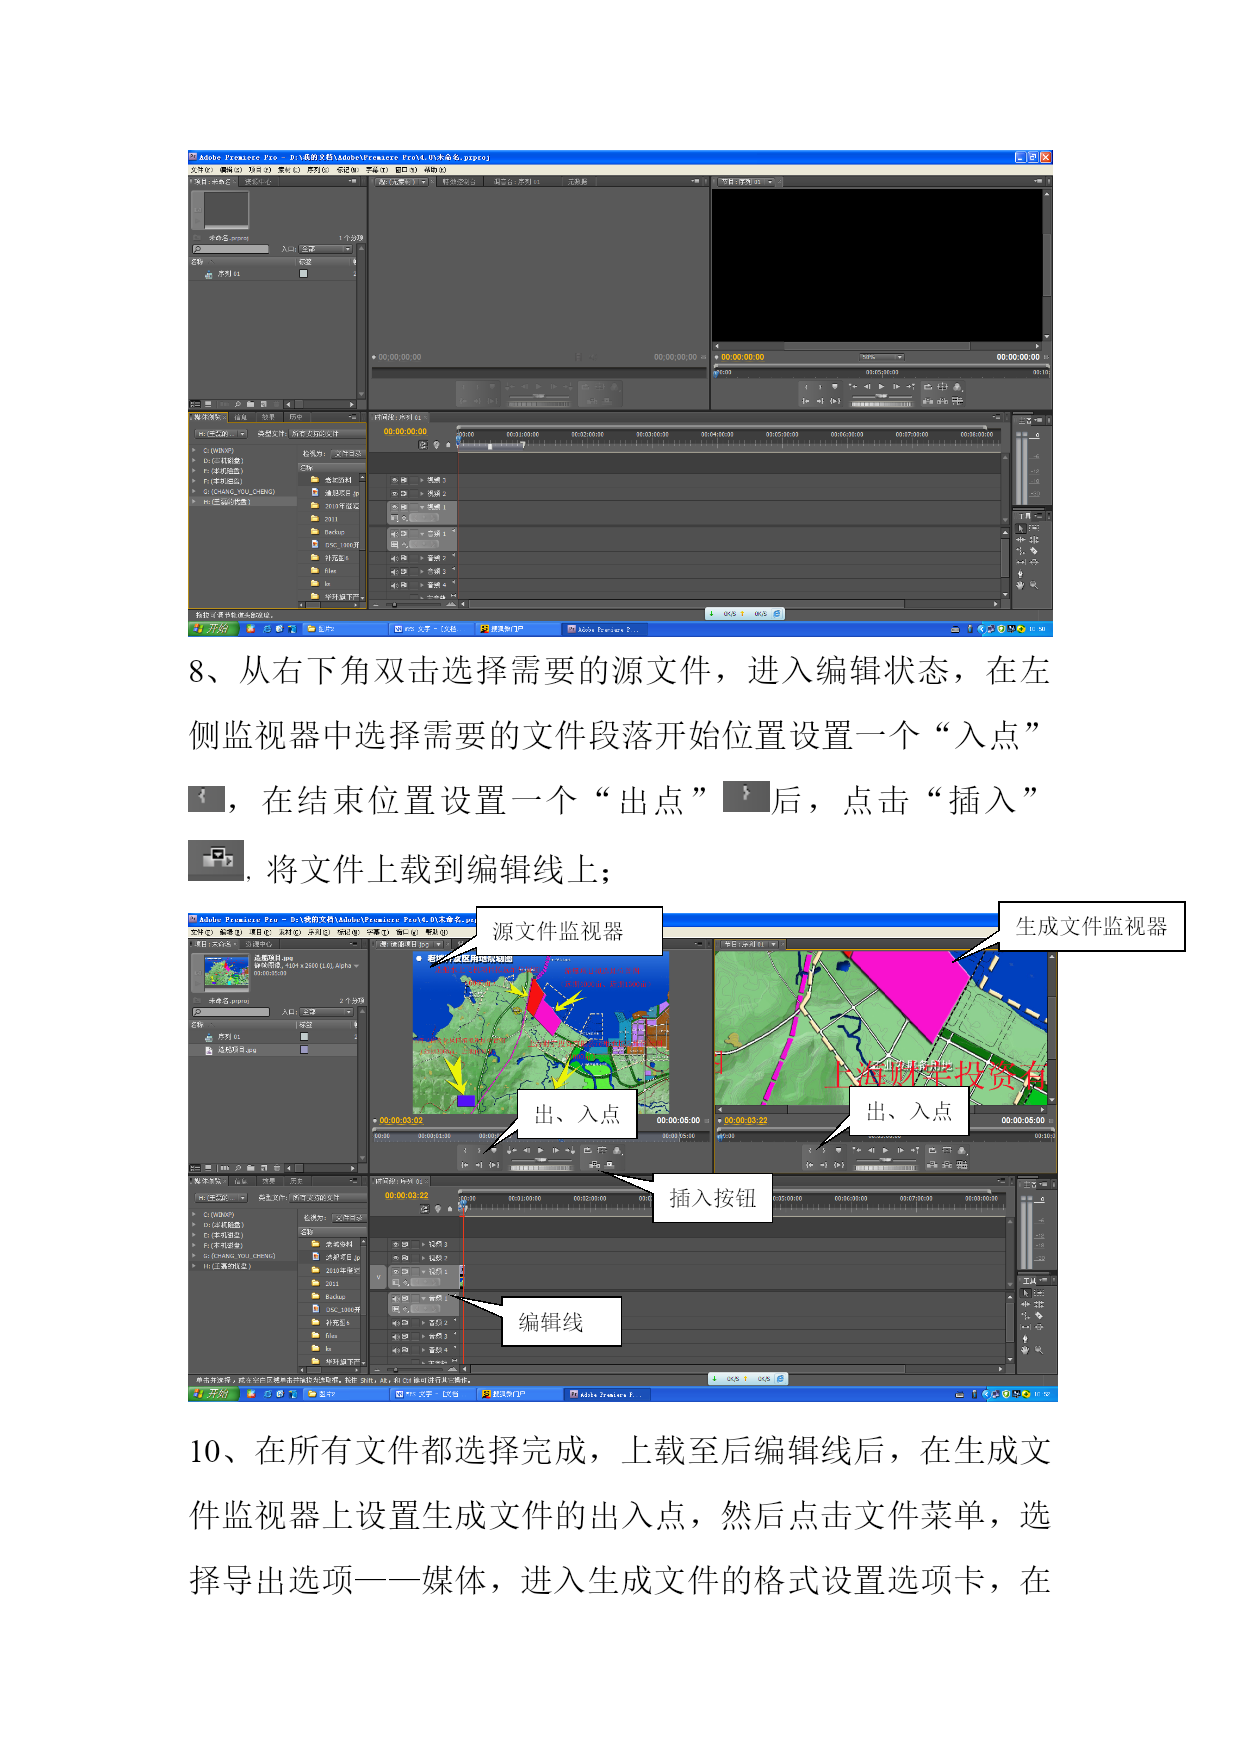Image resolution: width=1241 pixels, height=1754 pixels.
Task: Select the Ripple Edit tool in second screenshot's tools panel
Action: pos(1025,1304)
